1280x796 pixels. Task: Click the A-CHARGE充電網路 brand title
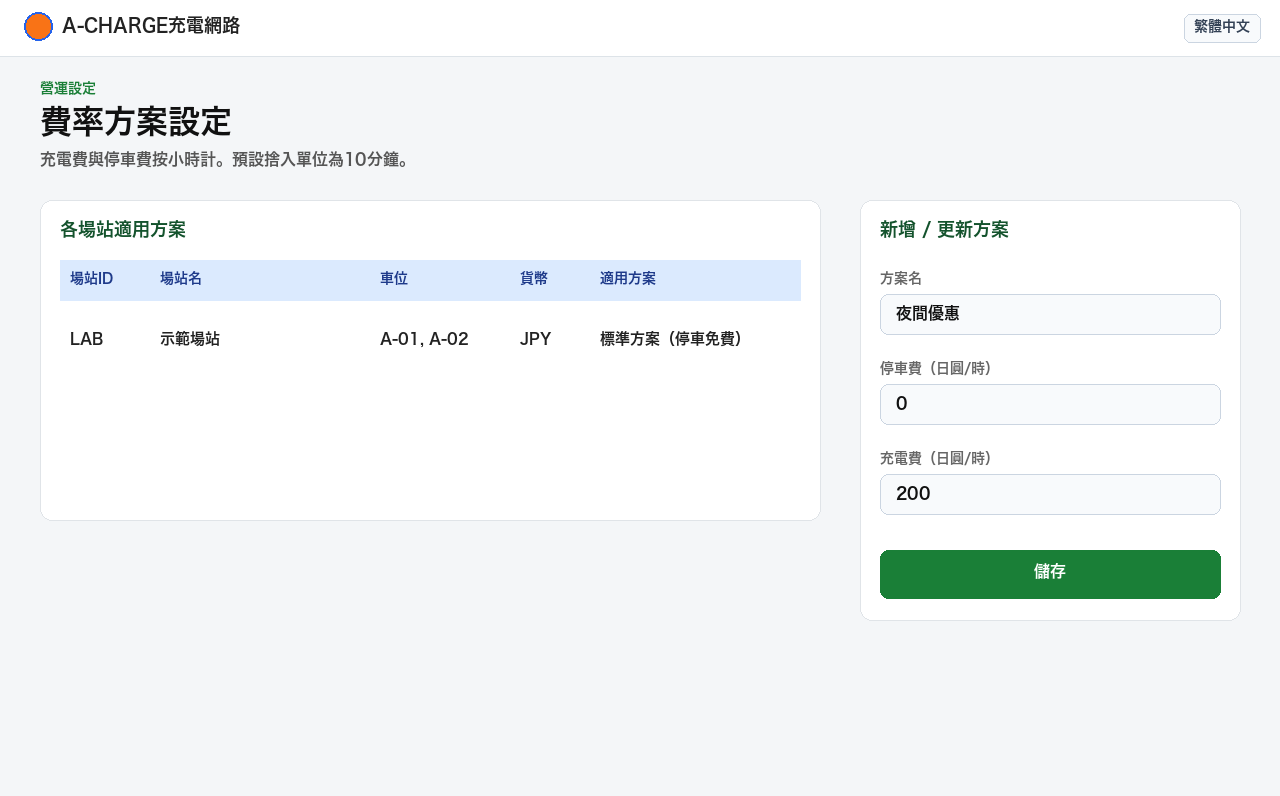[151, 26]
